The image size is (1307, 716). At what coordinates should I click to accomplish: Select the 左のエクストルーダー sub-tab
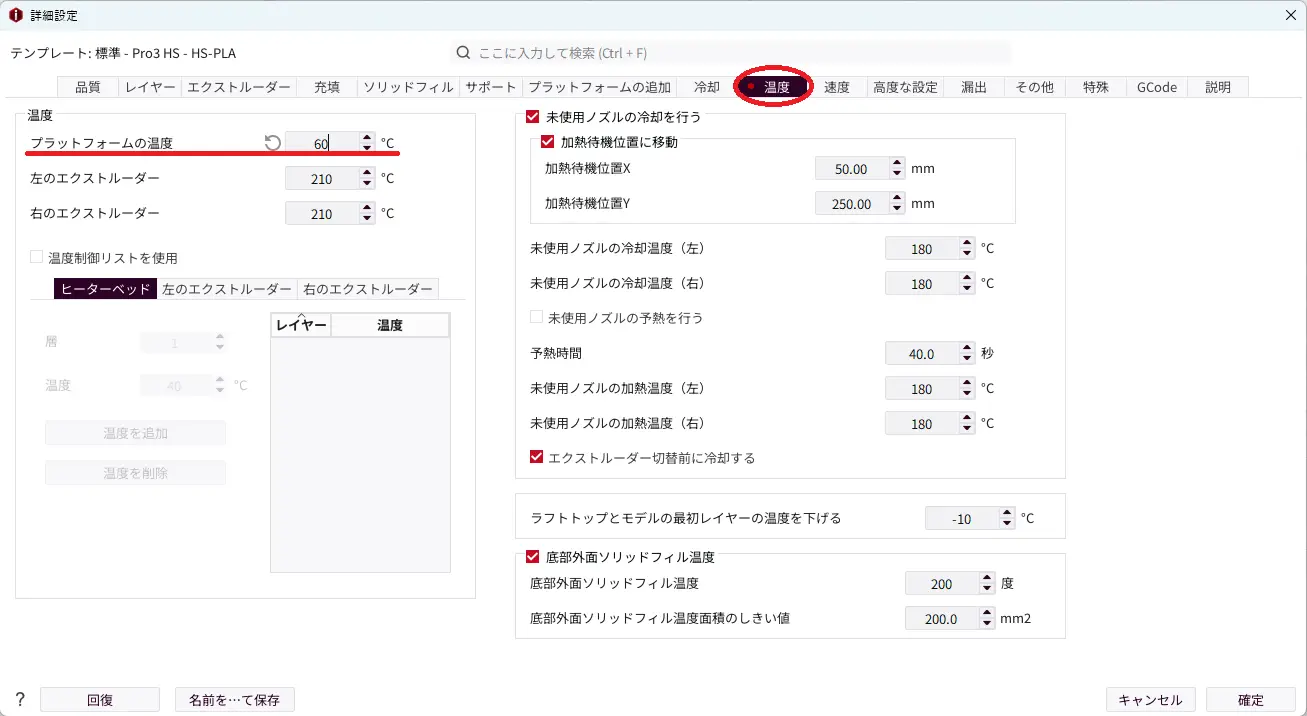[227, 289]
